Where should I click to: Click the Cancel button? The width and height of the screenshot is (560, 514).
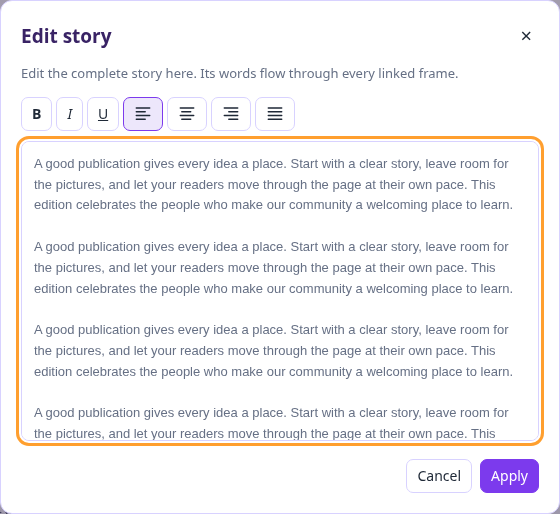point(439,476)
